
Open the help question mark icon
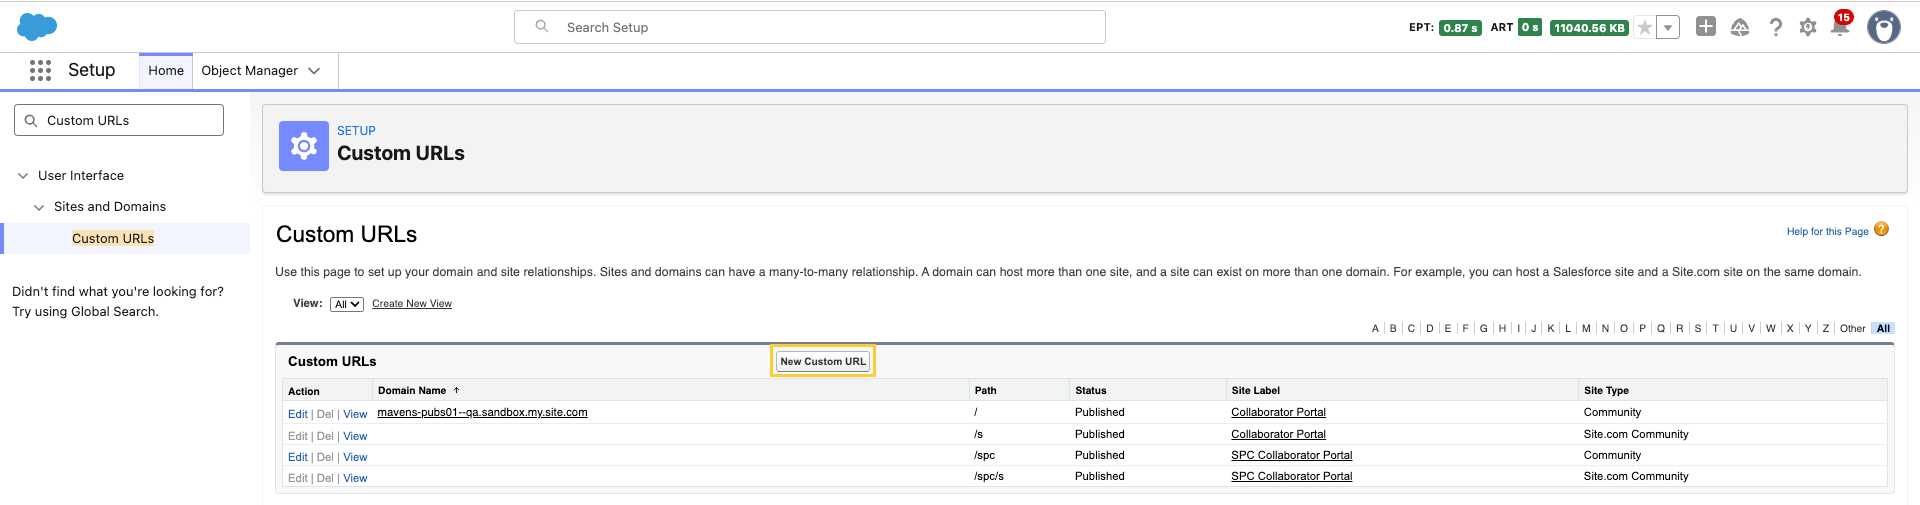(x=1775, y=27)
